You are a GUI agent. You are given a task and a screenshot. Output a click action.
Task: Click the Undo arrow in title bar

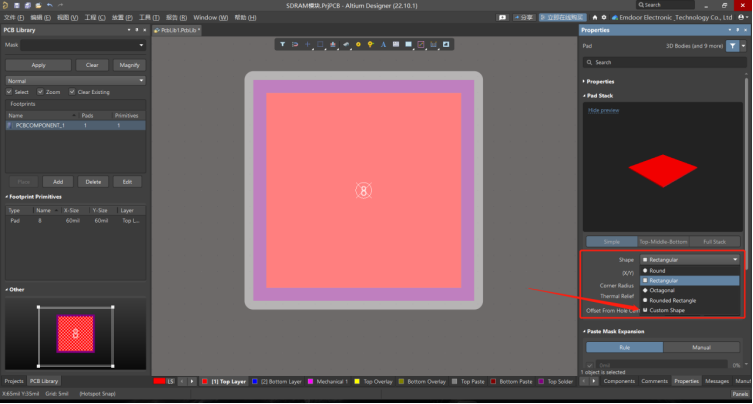click(x=49, y=5)
